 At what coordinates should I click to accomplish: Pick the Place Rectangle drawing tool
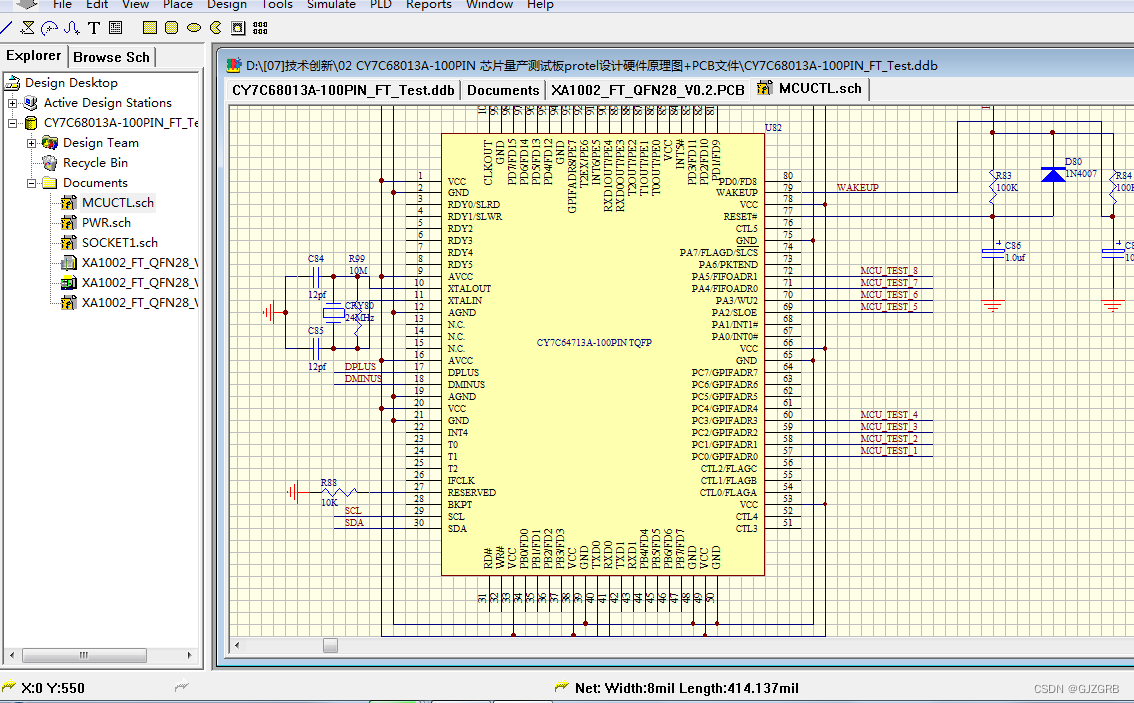150,28
